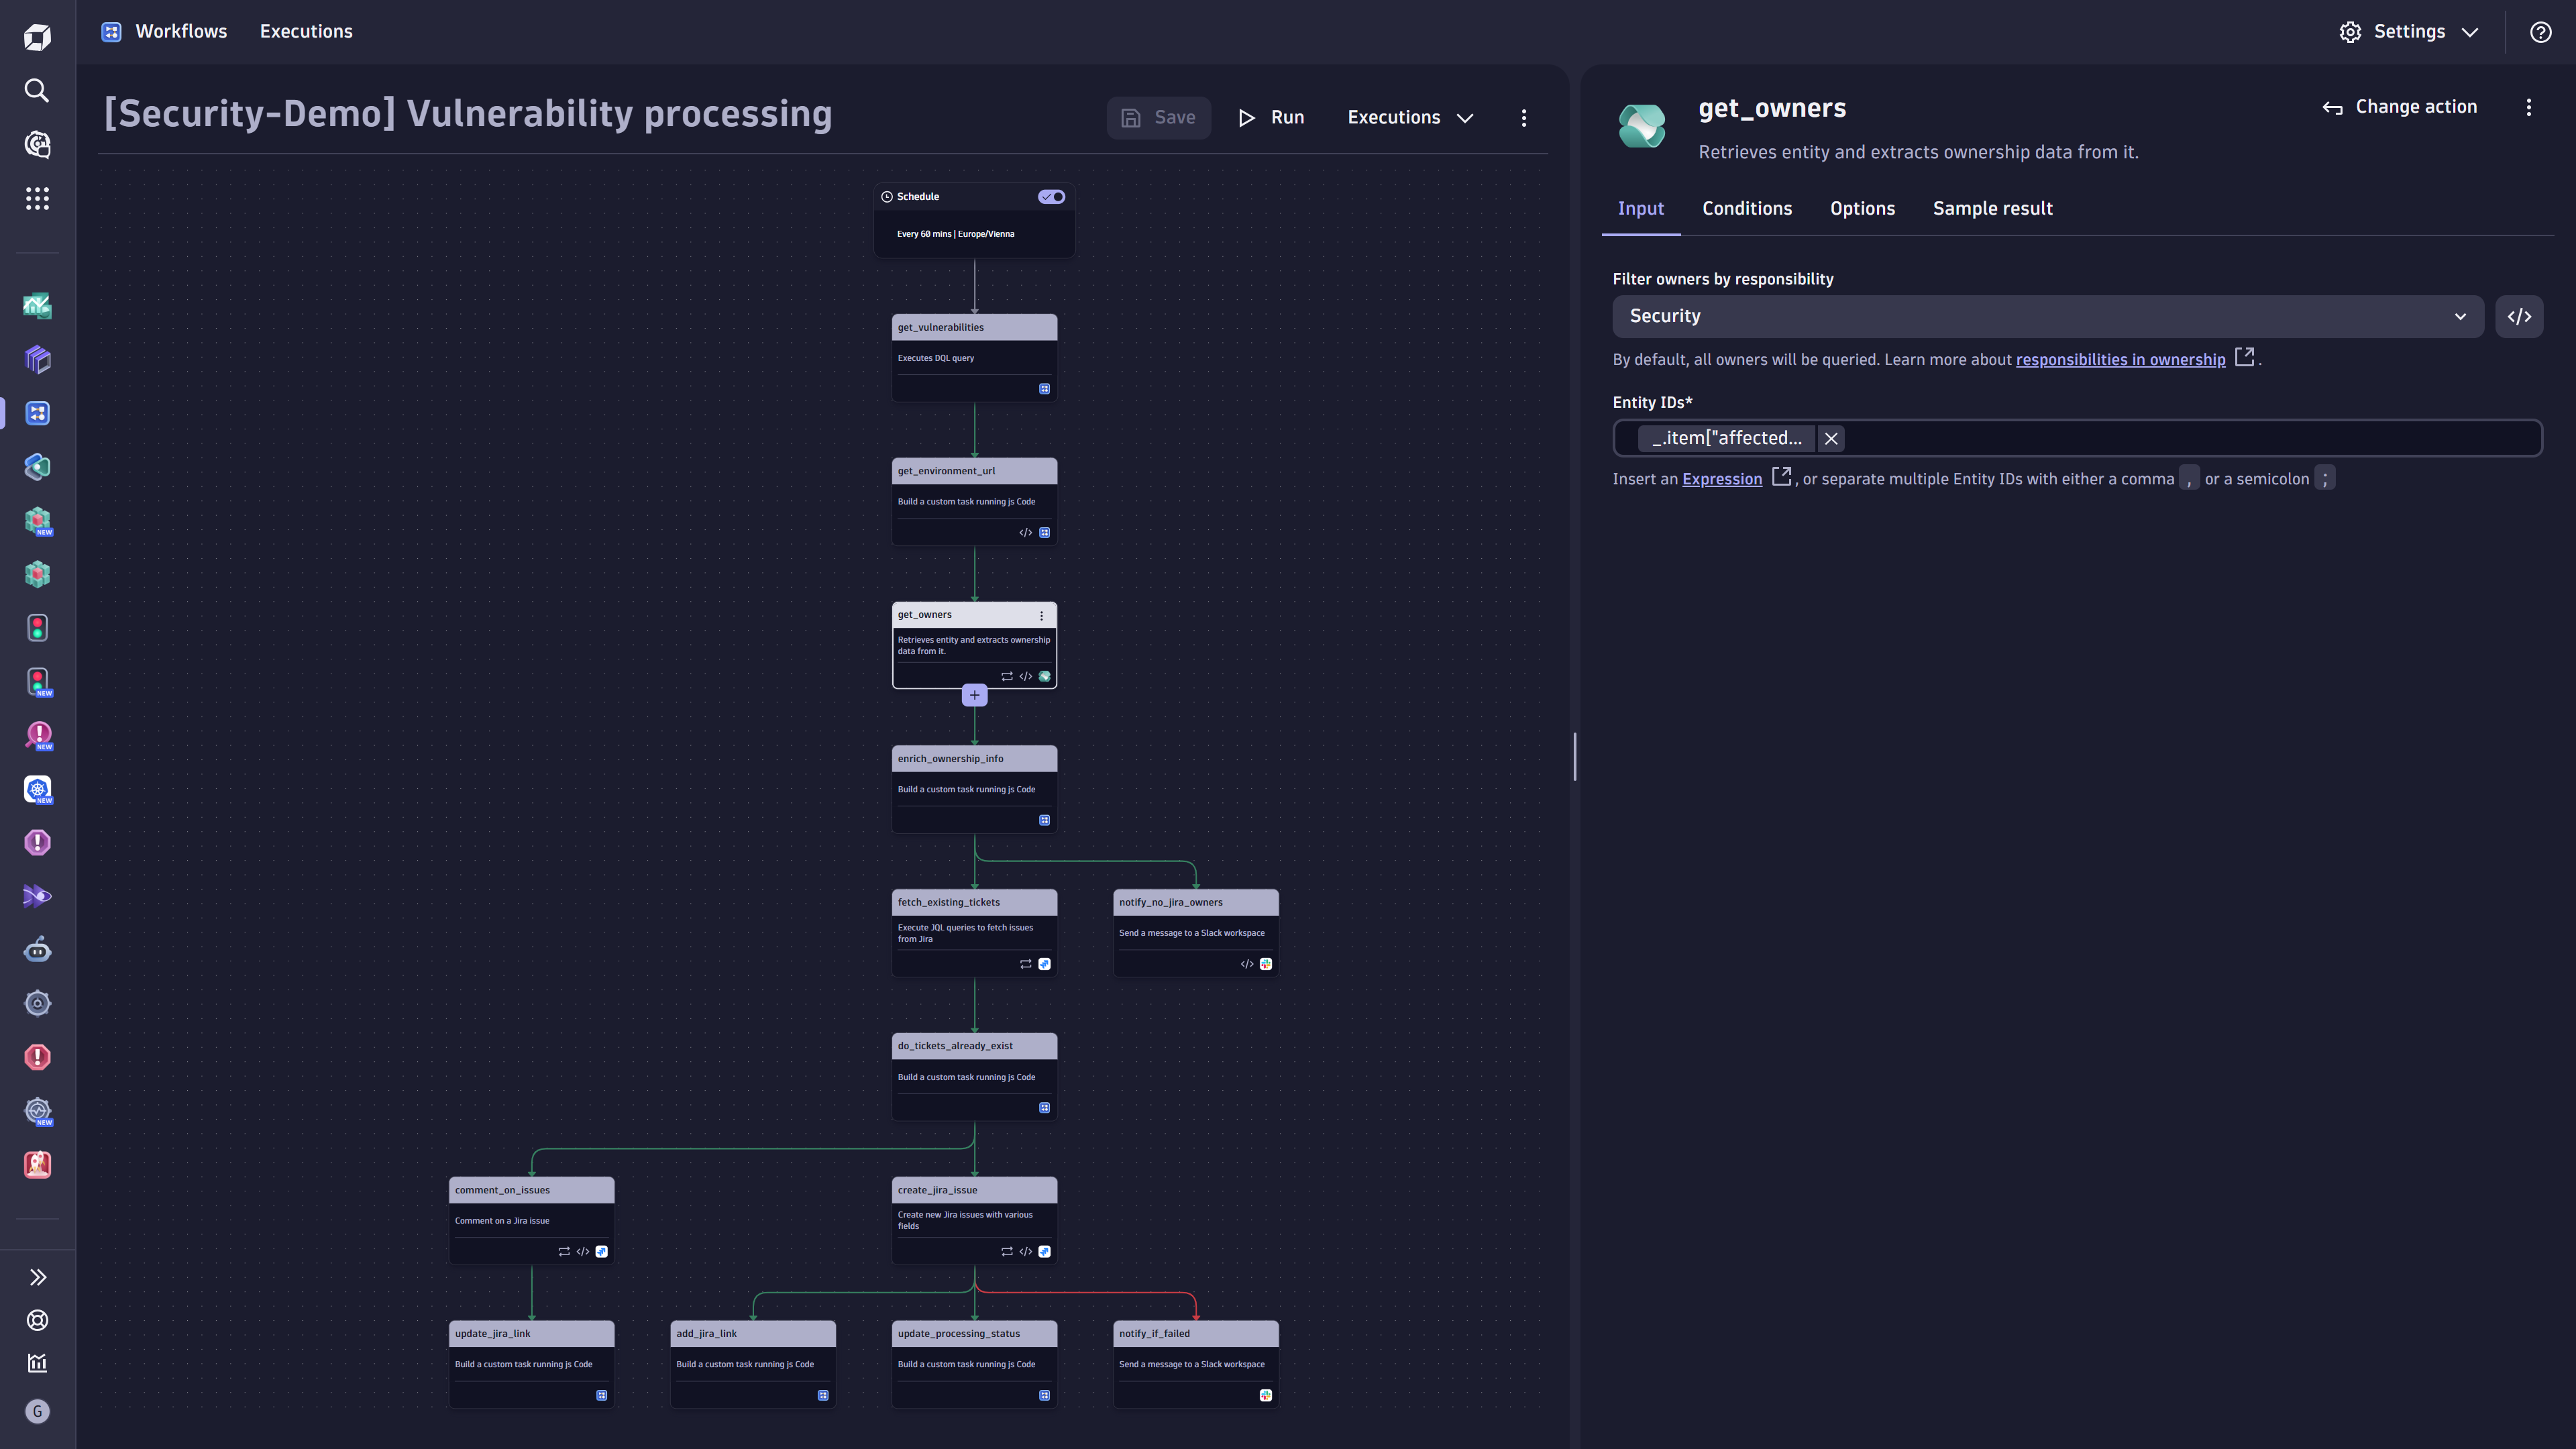Toggle code view for the responsibility filter
The height and width of the screenshot is (1449, 2576).
coord(2520,316)
